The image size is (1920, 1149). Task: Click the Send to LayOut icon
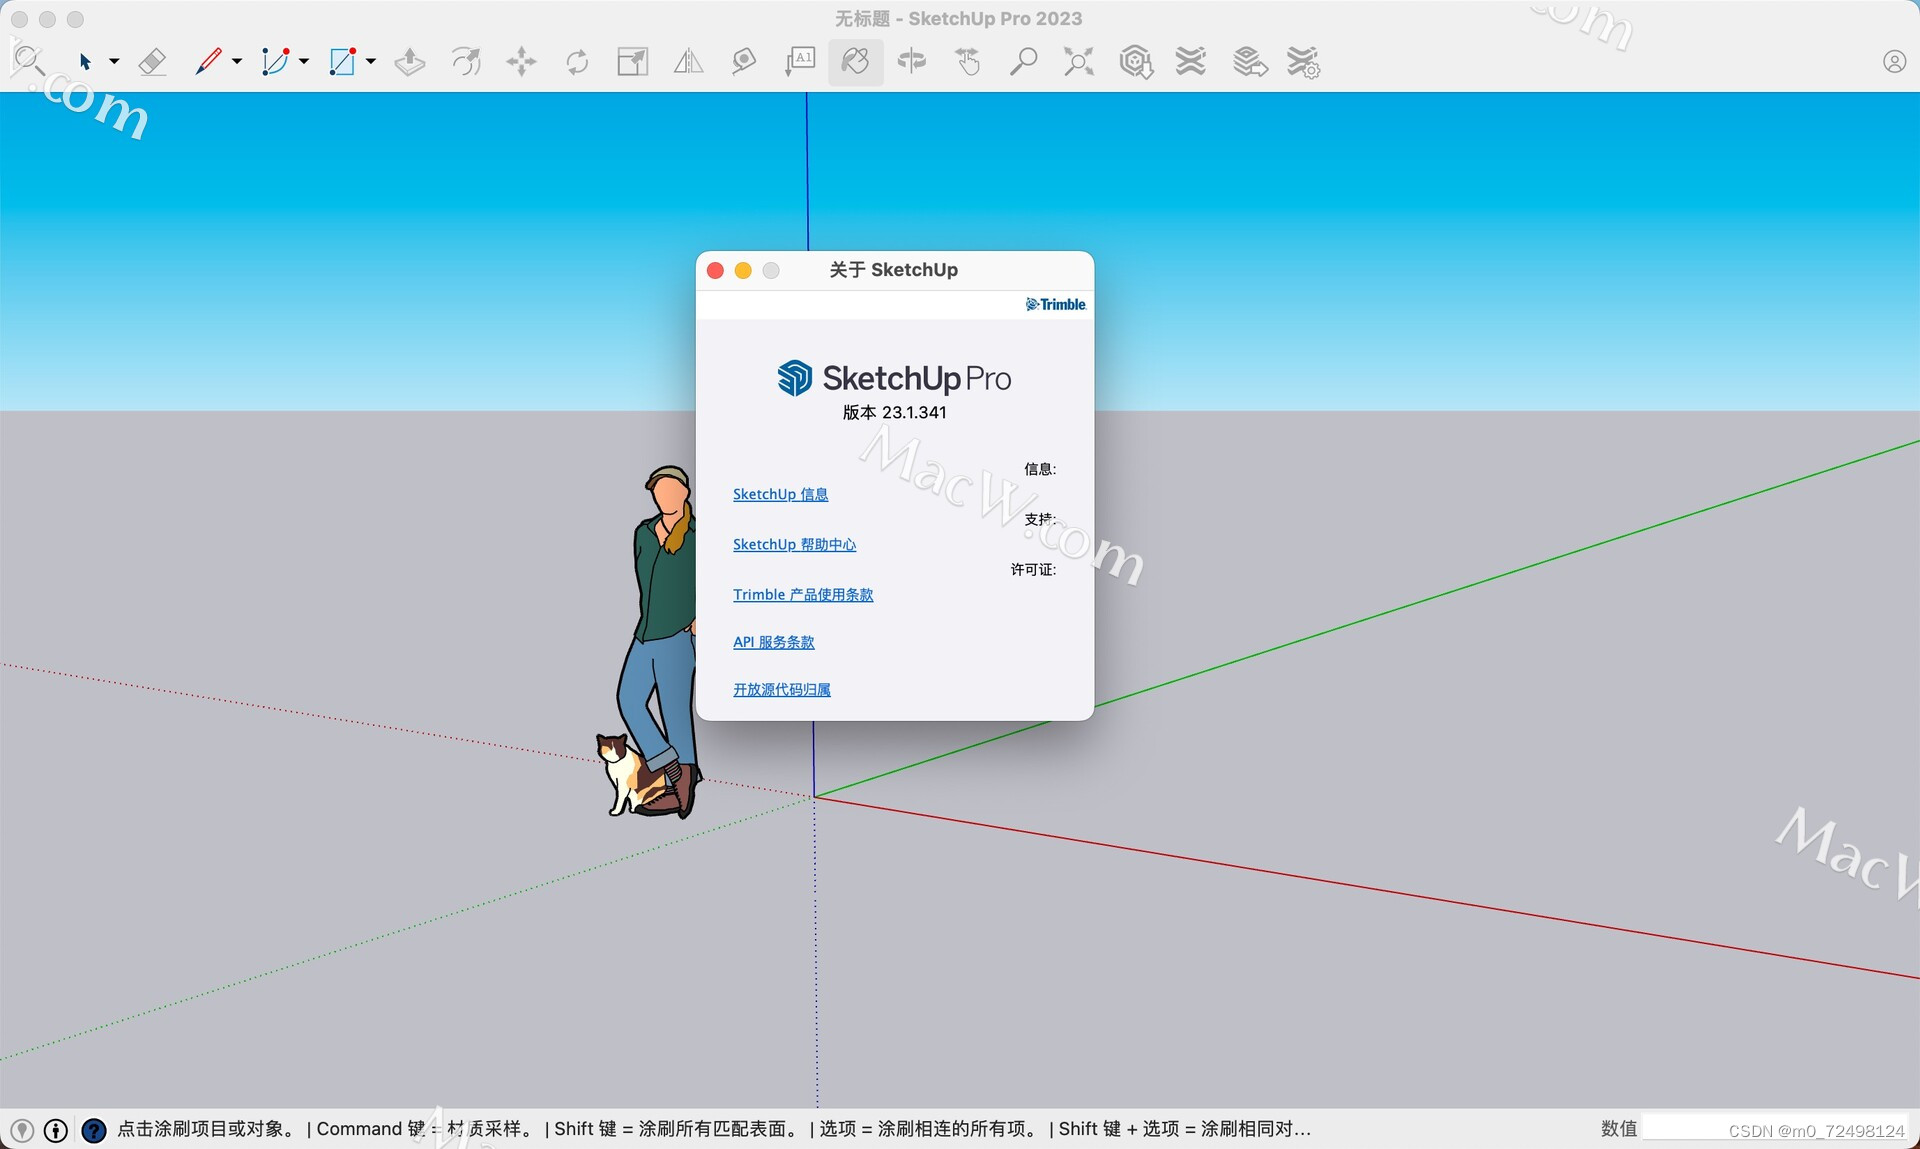(x=1249, y=62)
